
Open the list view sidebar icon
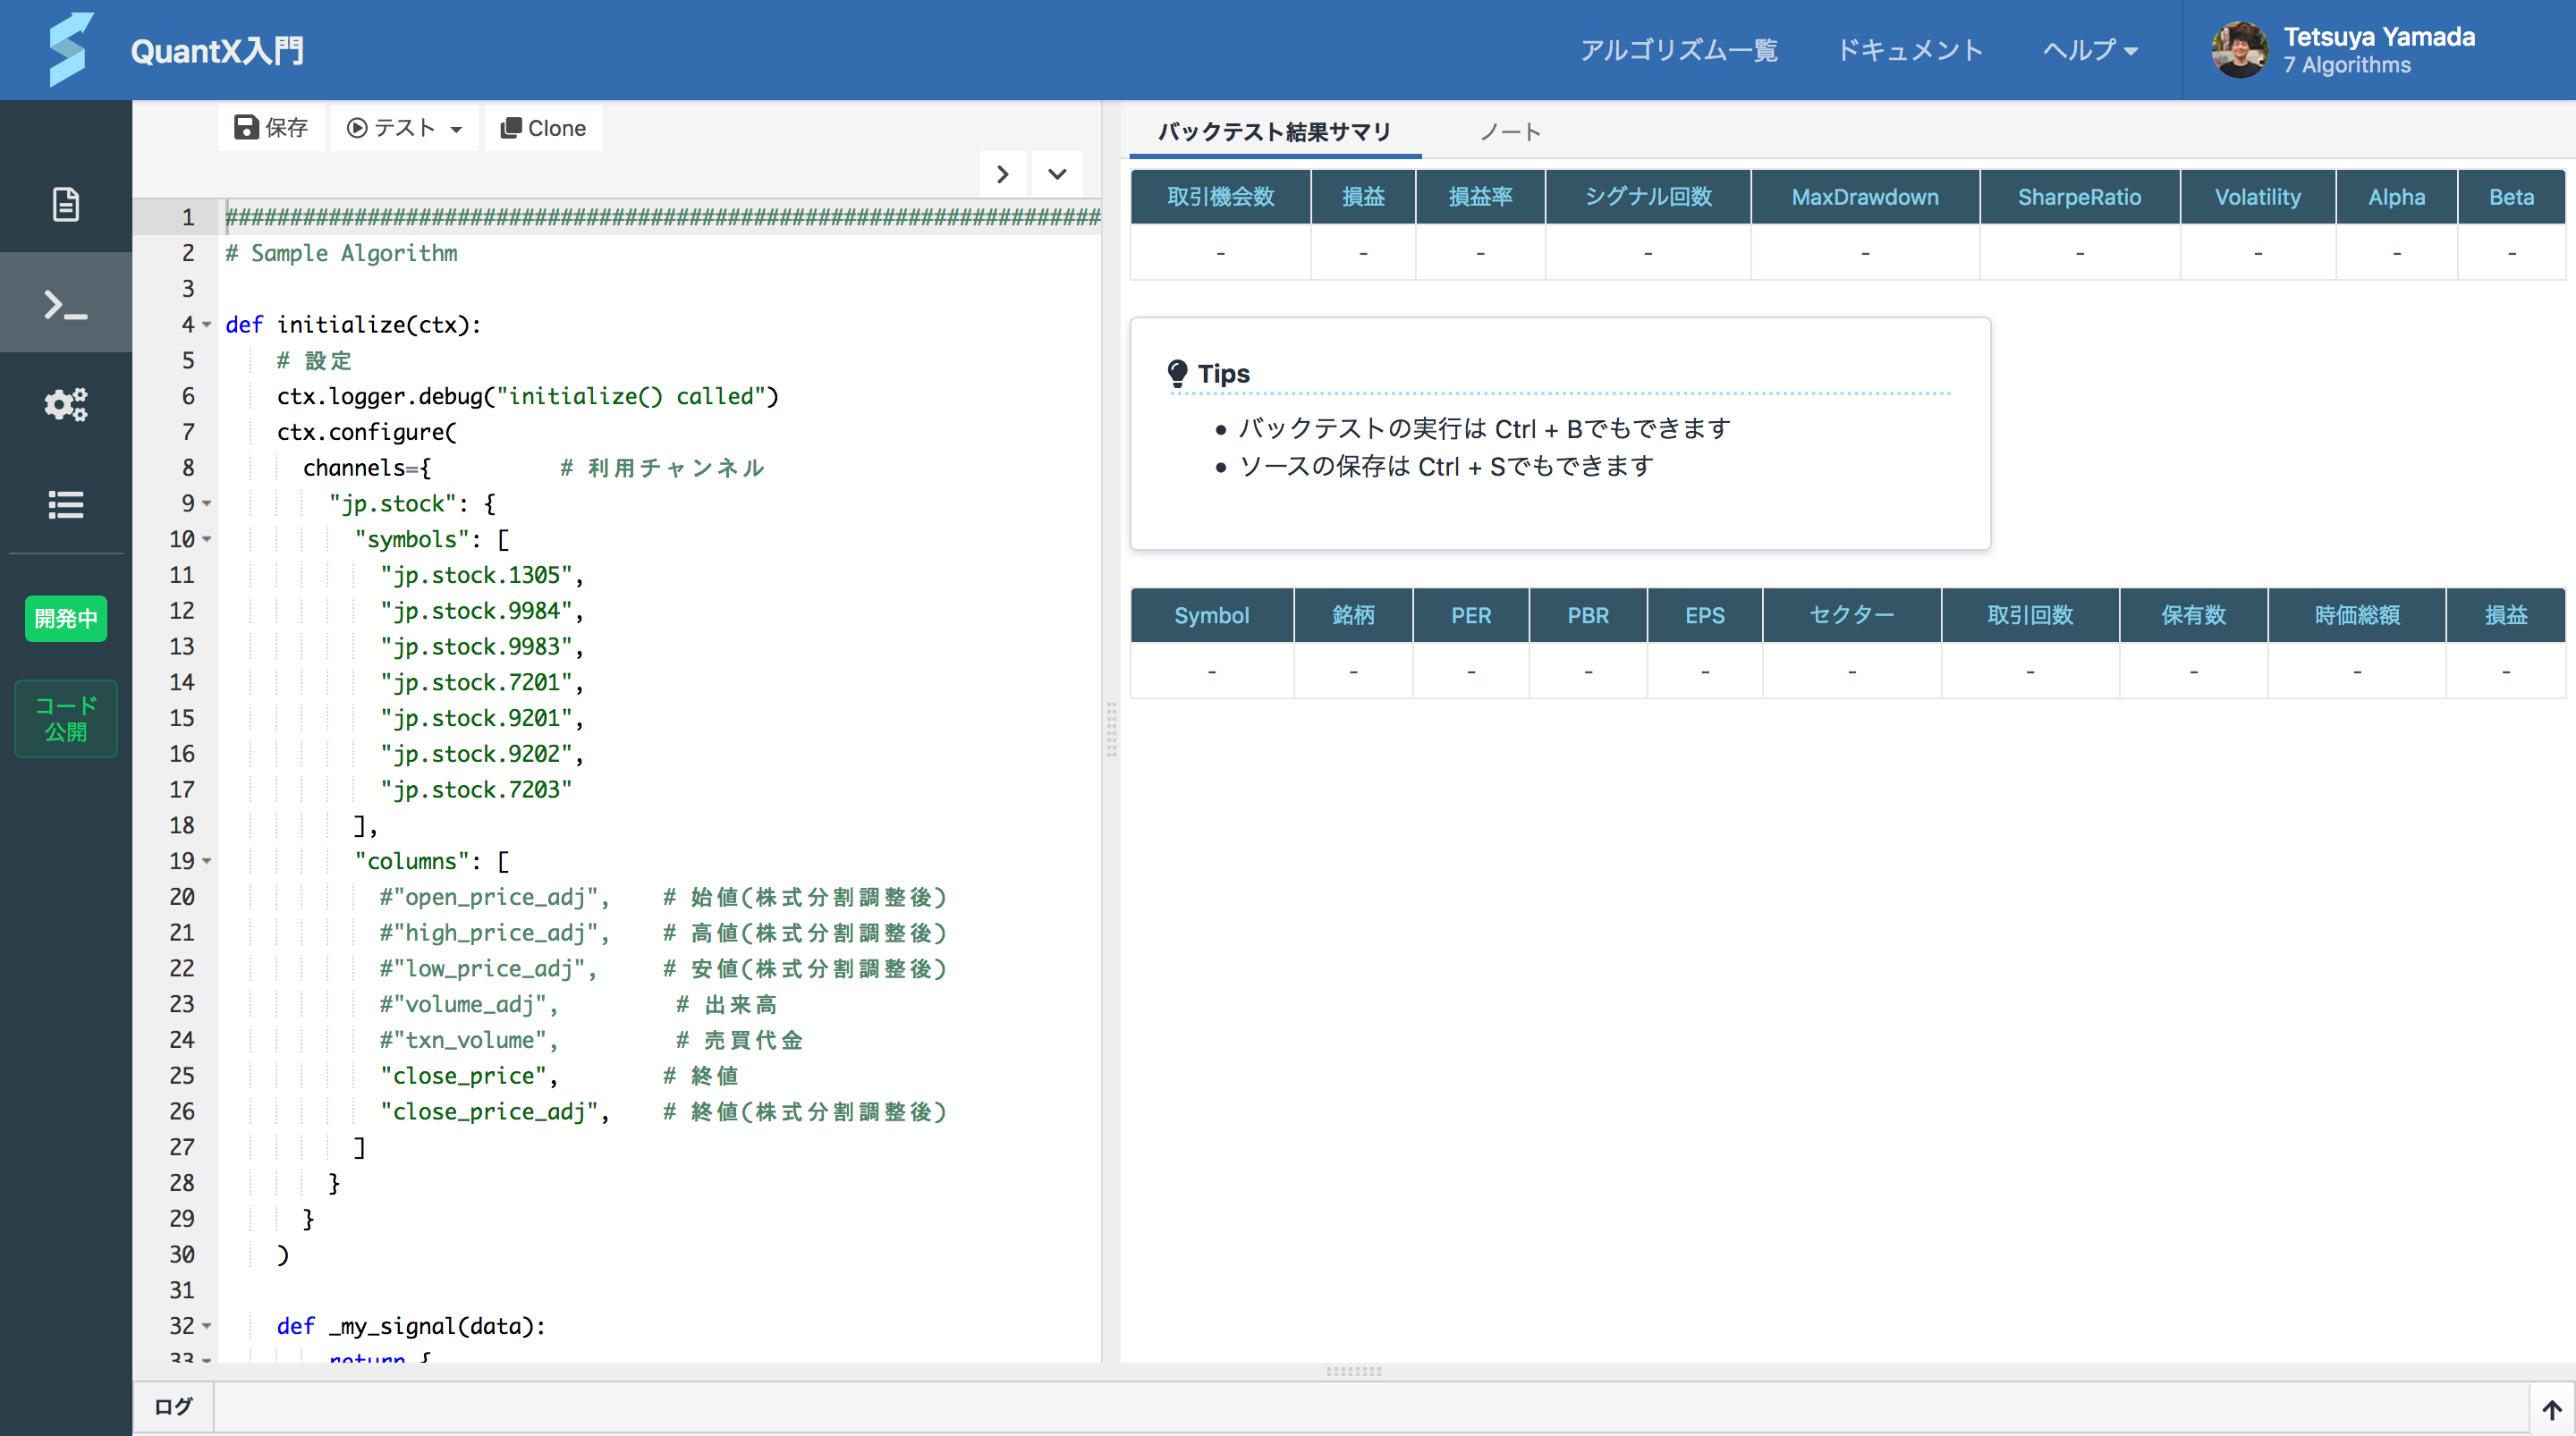pyautogui.click(x=66, y=504)
